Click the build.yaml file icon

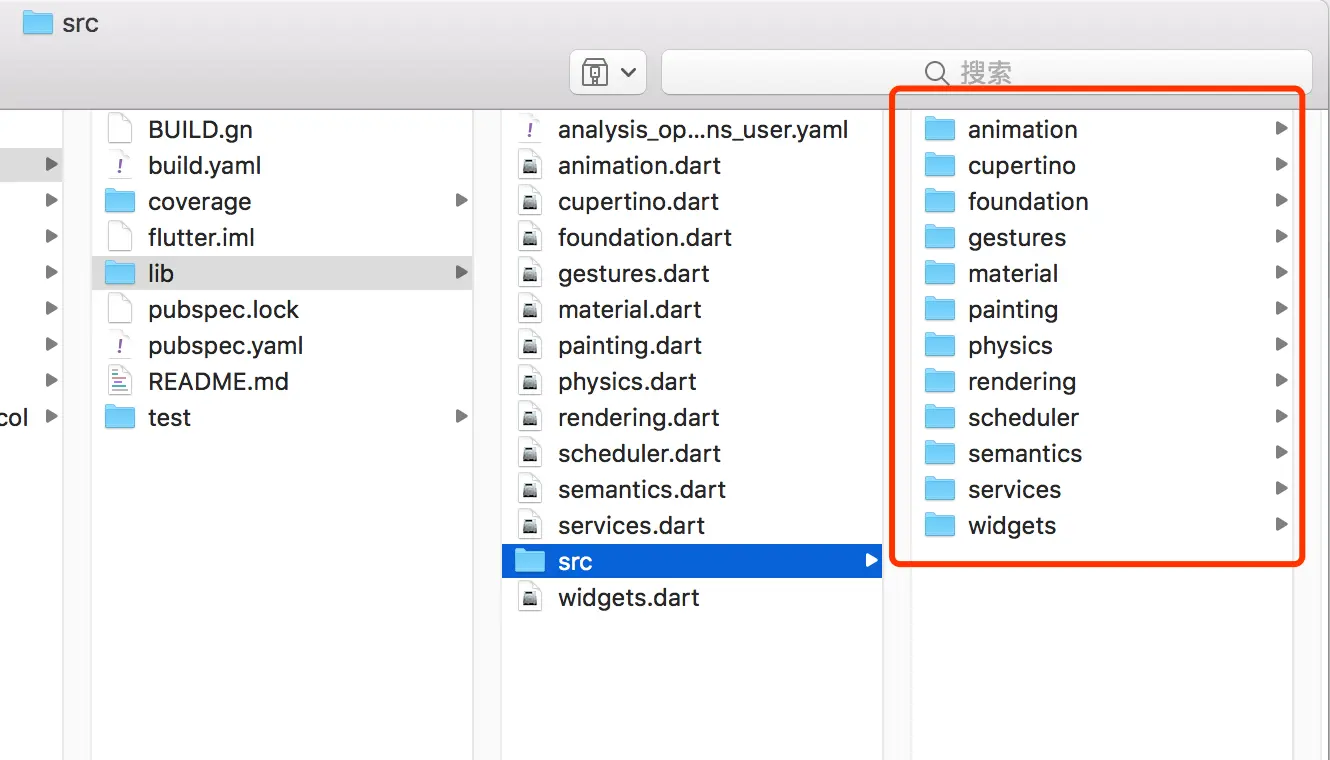(120, 165)
